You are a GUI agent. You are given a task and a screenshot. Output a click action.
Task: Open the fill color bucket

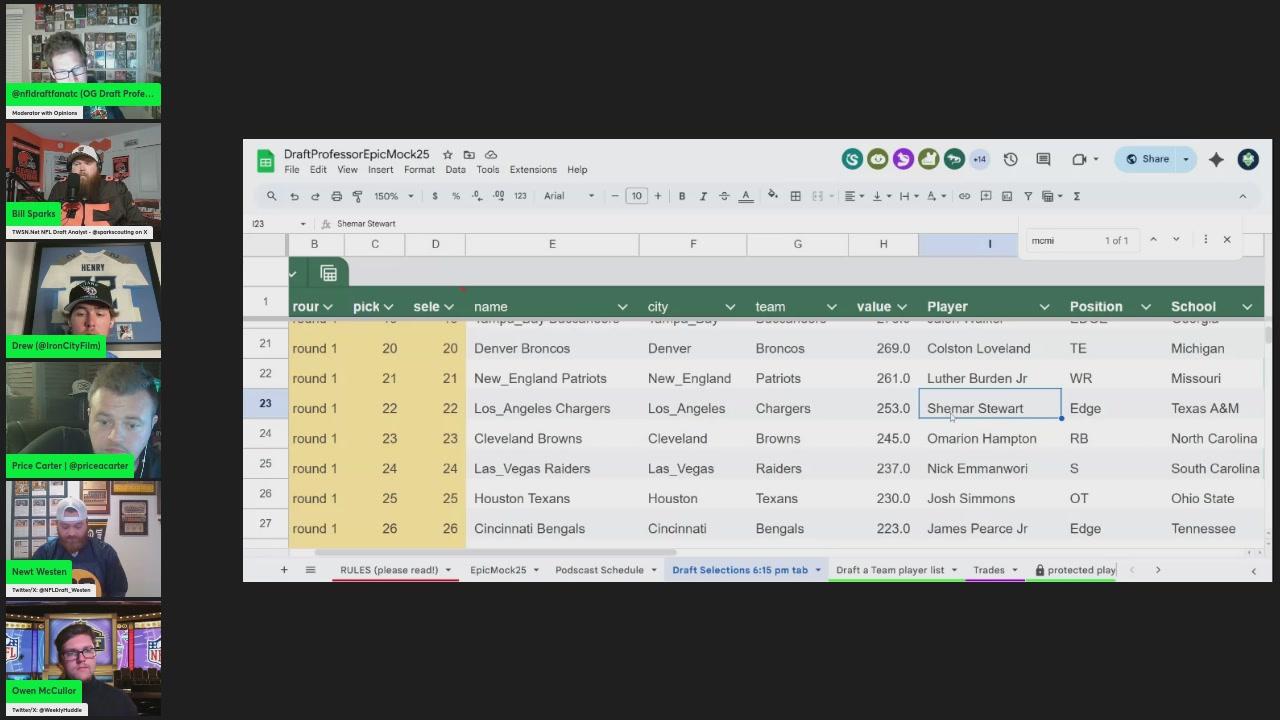(772, 196)
